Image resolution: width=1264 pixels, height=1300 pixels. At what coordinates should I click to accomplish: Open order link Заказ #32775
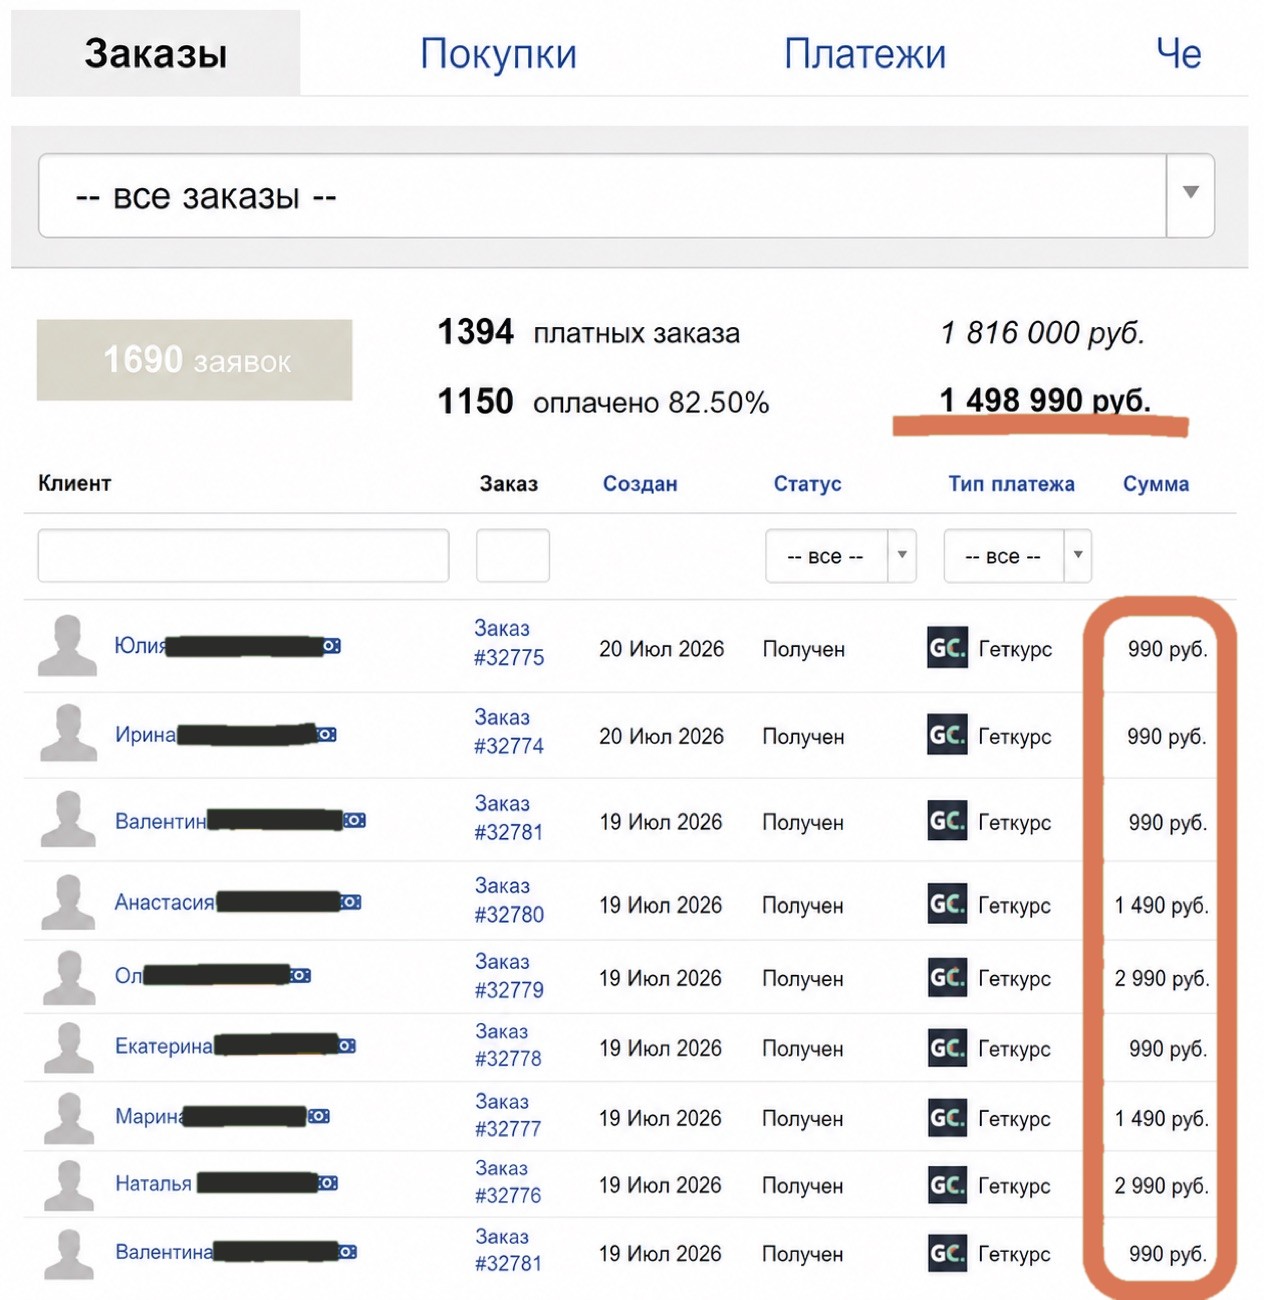(509, 643)
